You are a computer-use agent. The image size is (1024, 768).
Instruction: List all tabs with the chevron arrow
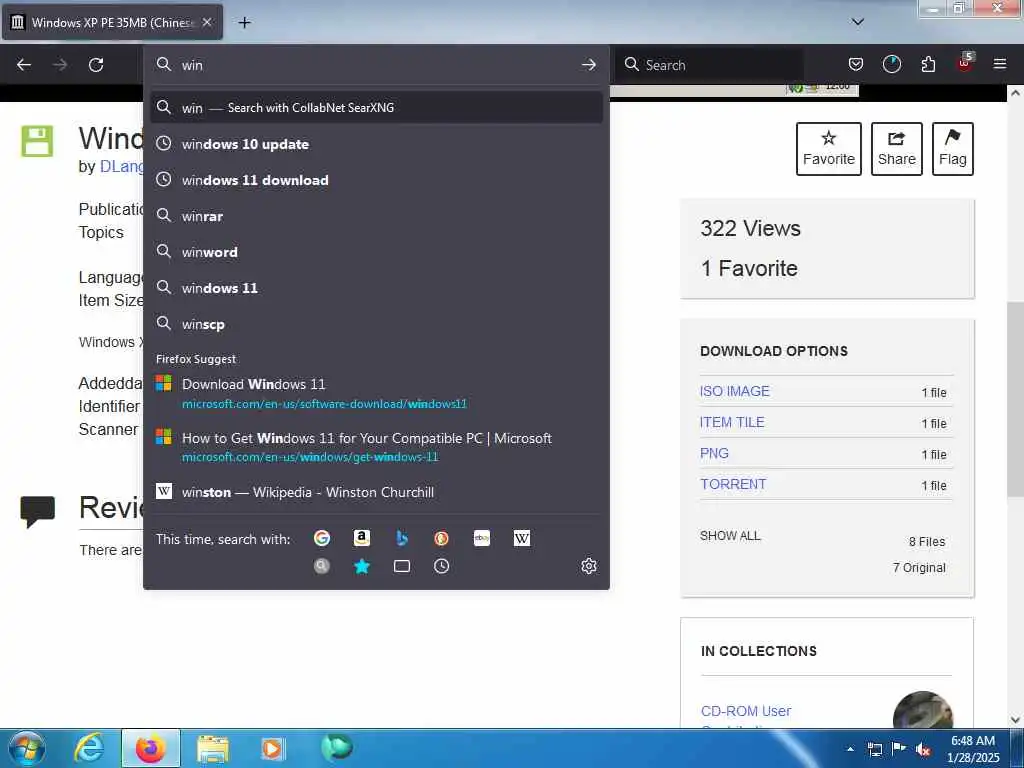click(858, 22)
